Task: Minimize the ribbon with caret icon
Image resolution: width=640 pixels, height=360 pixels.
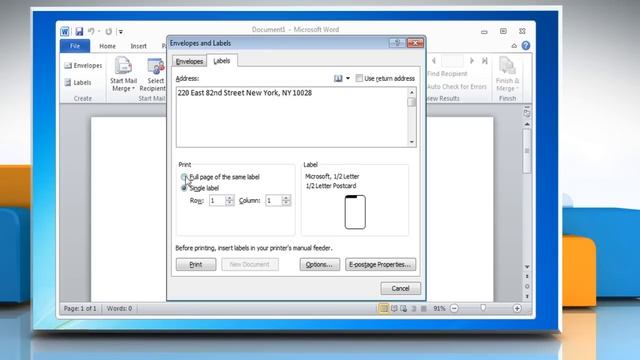Action: click(514, 46)
